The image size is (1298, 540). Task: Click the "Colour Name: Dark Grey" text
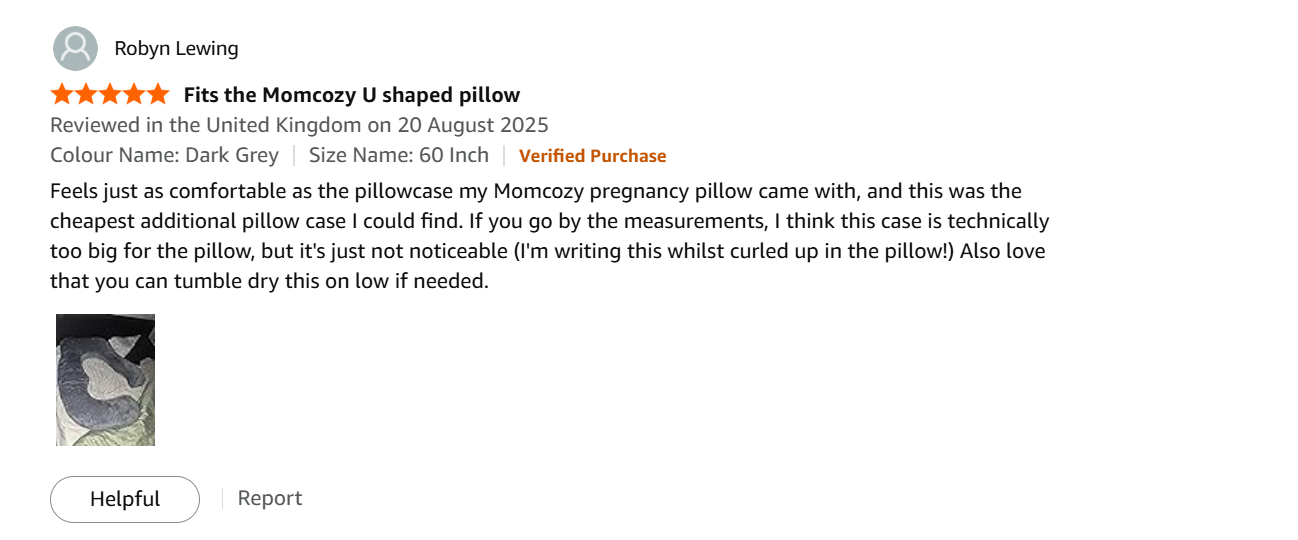(x=164, y=155)
